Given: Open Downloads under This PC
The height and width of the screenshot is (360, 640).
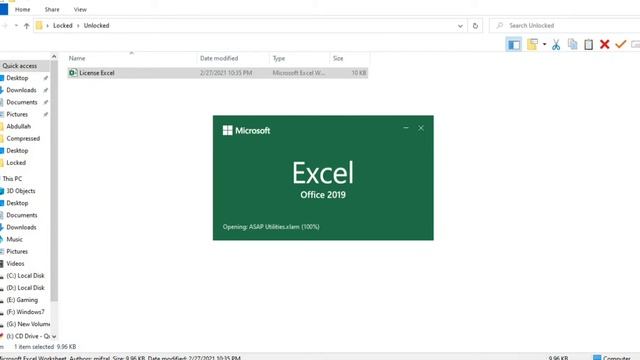Looking at the screenshot, I should (21, 227).
